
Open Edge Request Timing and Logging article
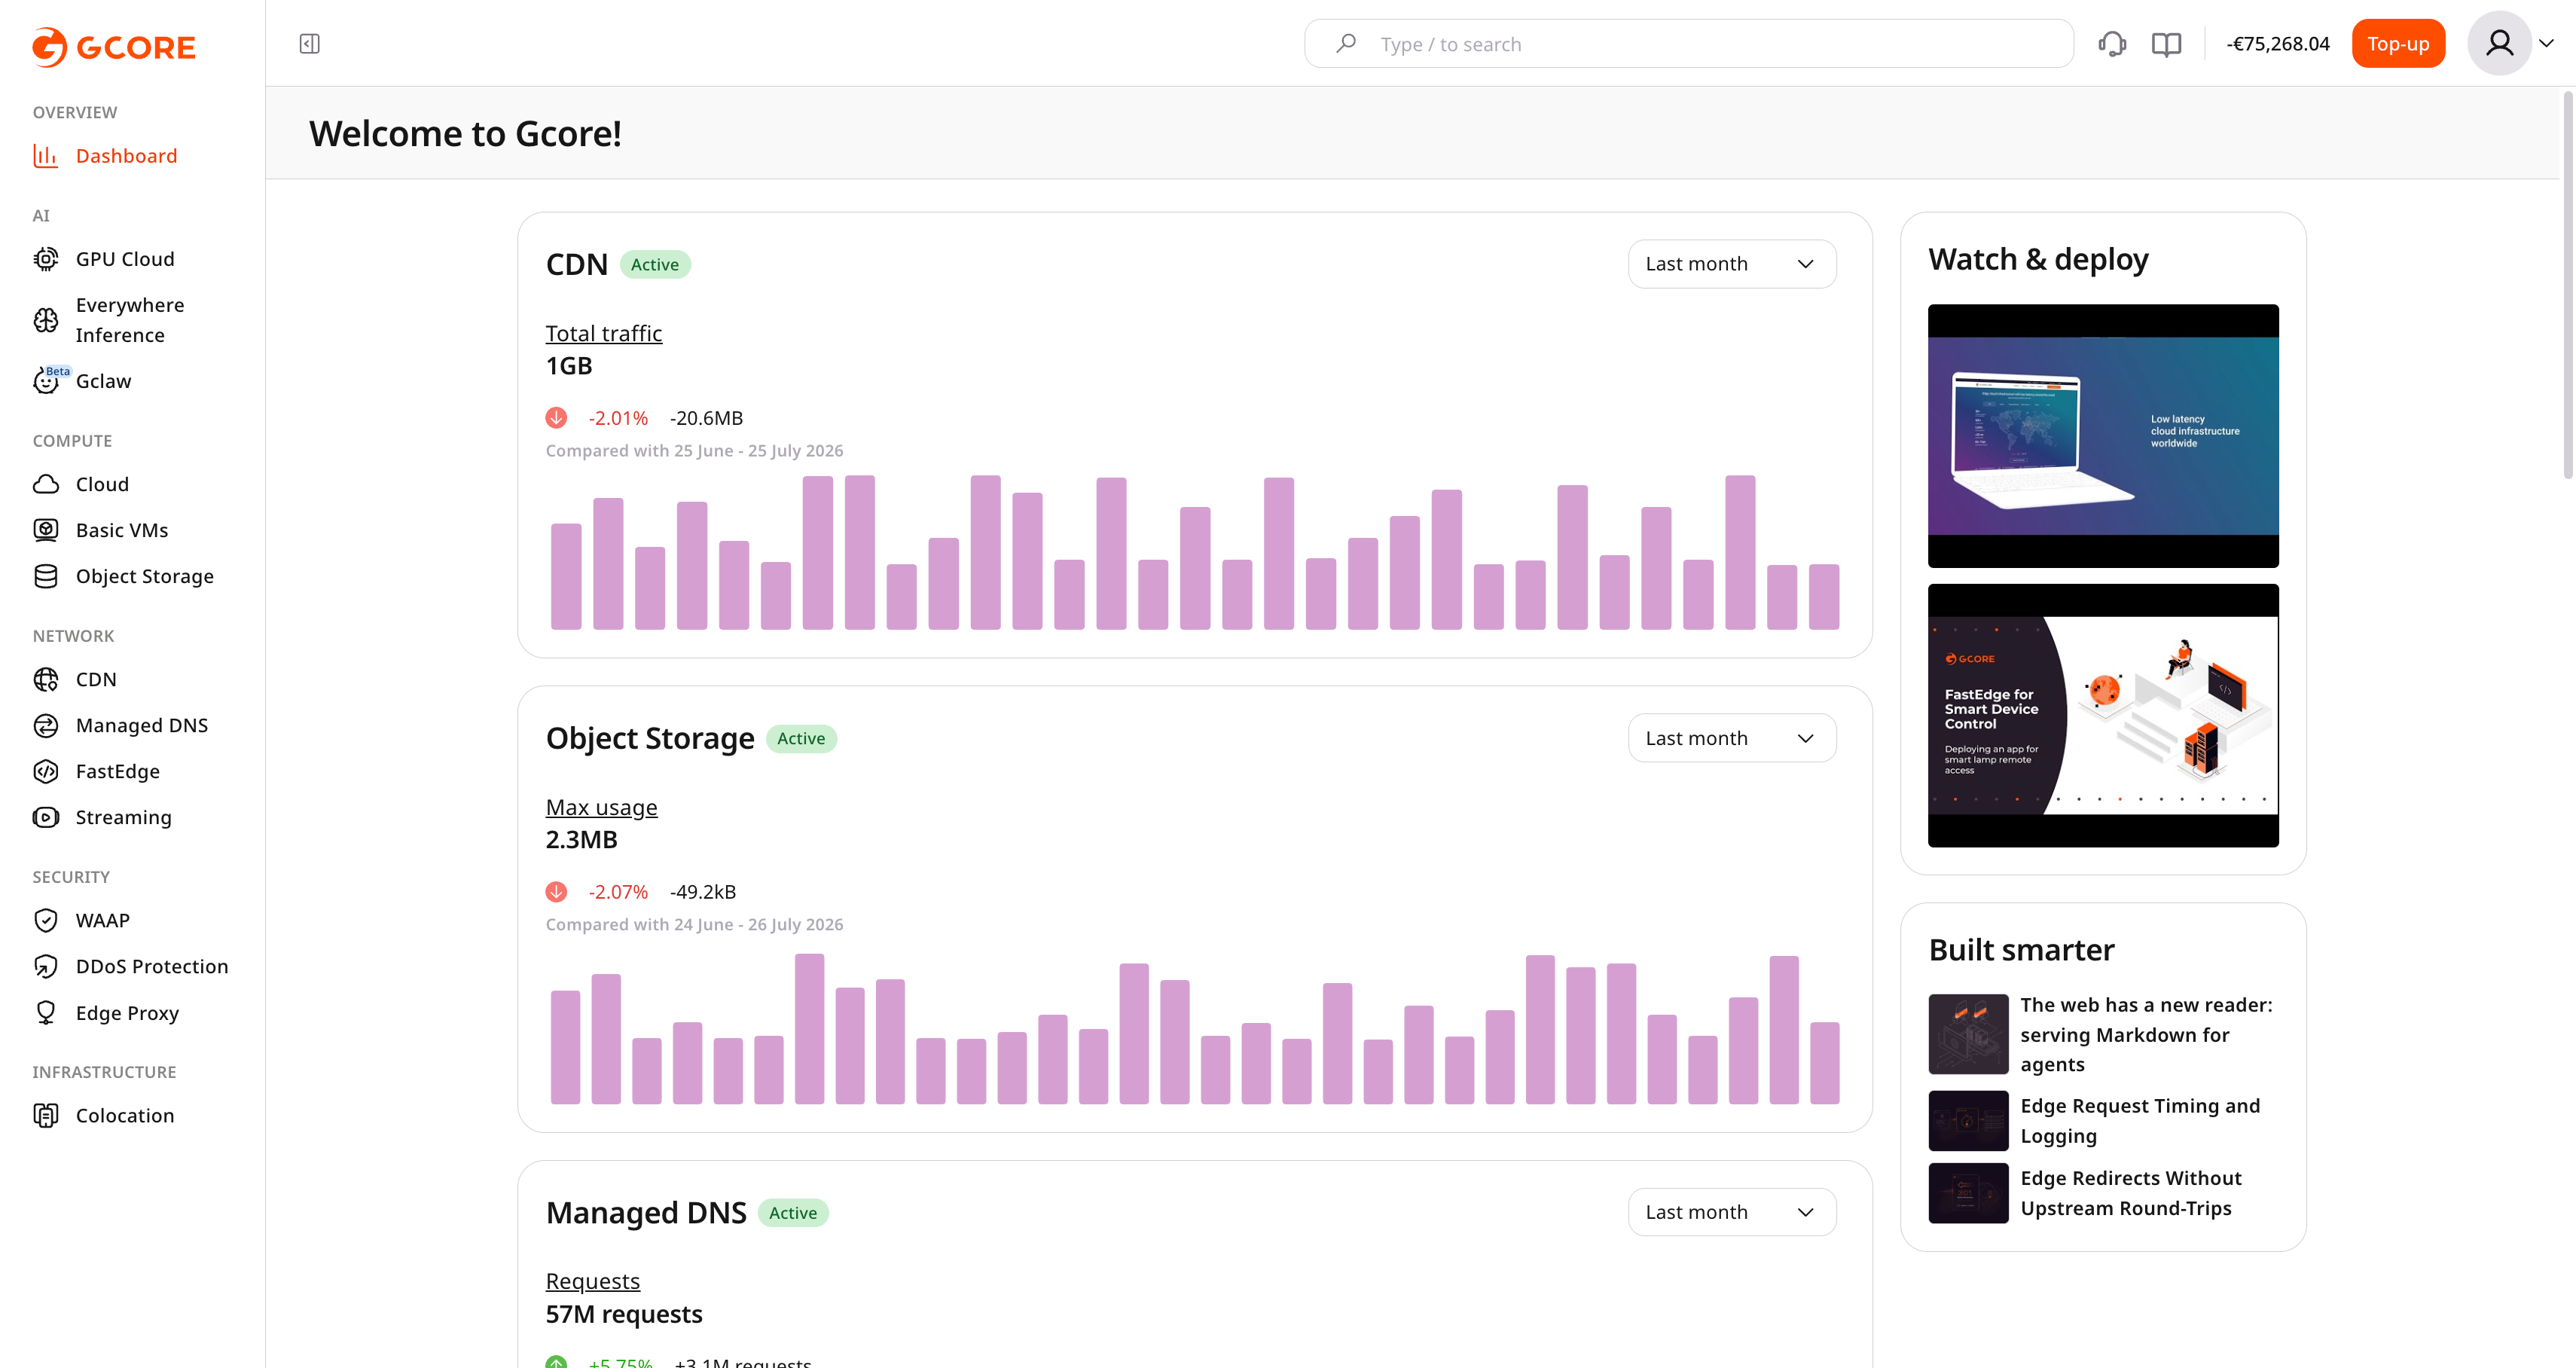tap(2140, 1120)
